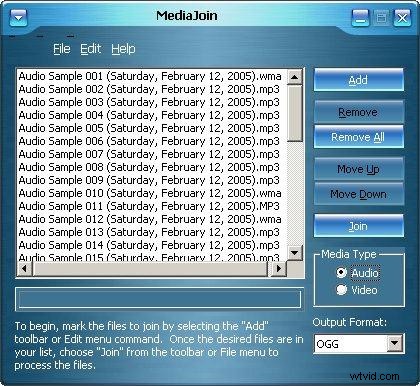Select Audio Sample 010 .wma file
The width and height of the screenshot is (420, 386).
150,193
